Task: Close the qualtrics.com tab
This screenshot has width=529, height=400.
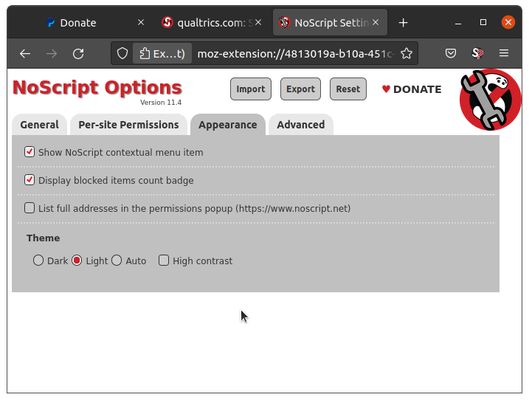Action: 258,23
